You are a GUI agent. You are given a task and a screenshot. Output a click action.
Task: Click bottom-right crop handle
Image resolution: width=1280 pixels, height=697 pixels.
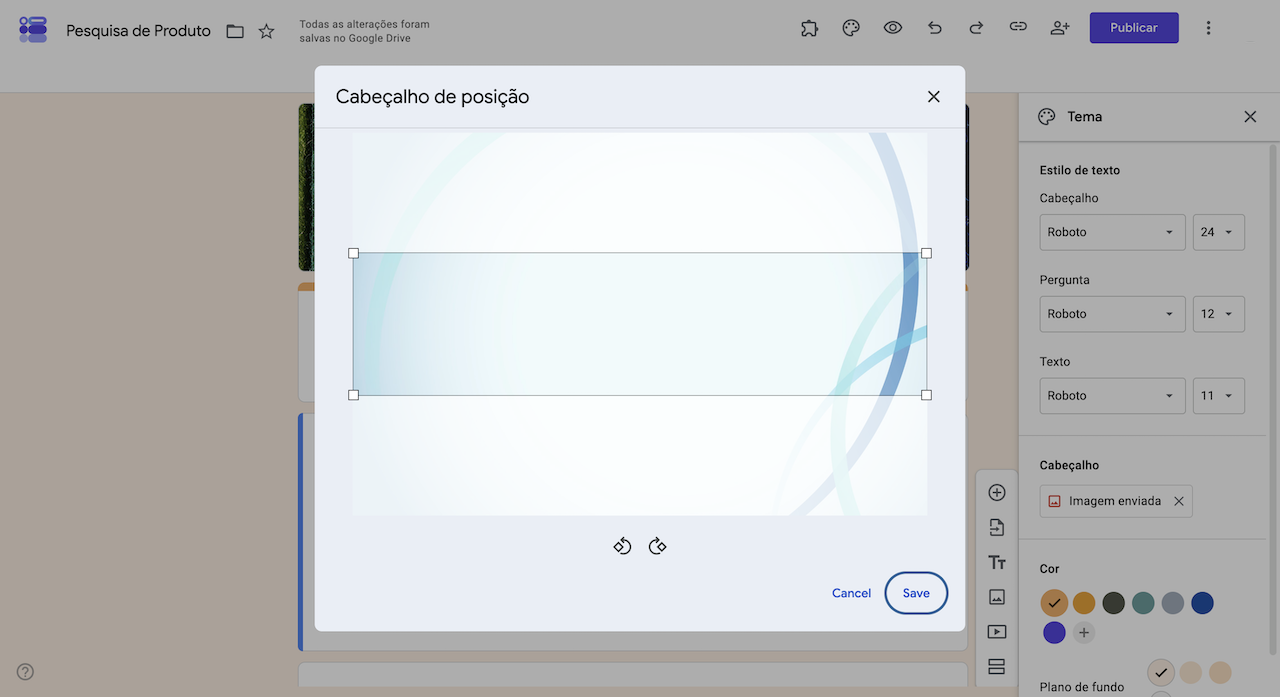[x=926, y=395]
